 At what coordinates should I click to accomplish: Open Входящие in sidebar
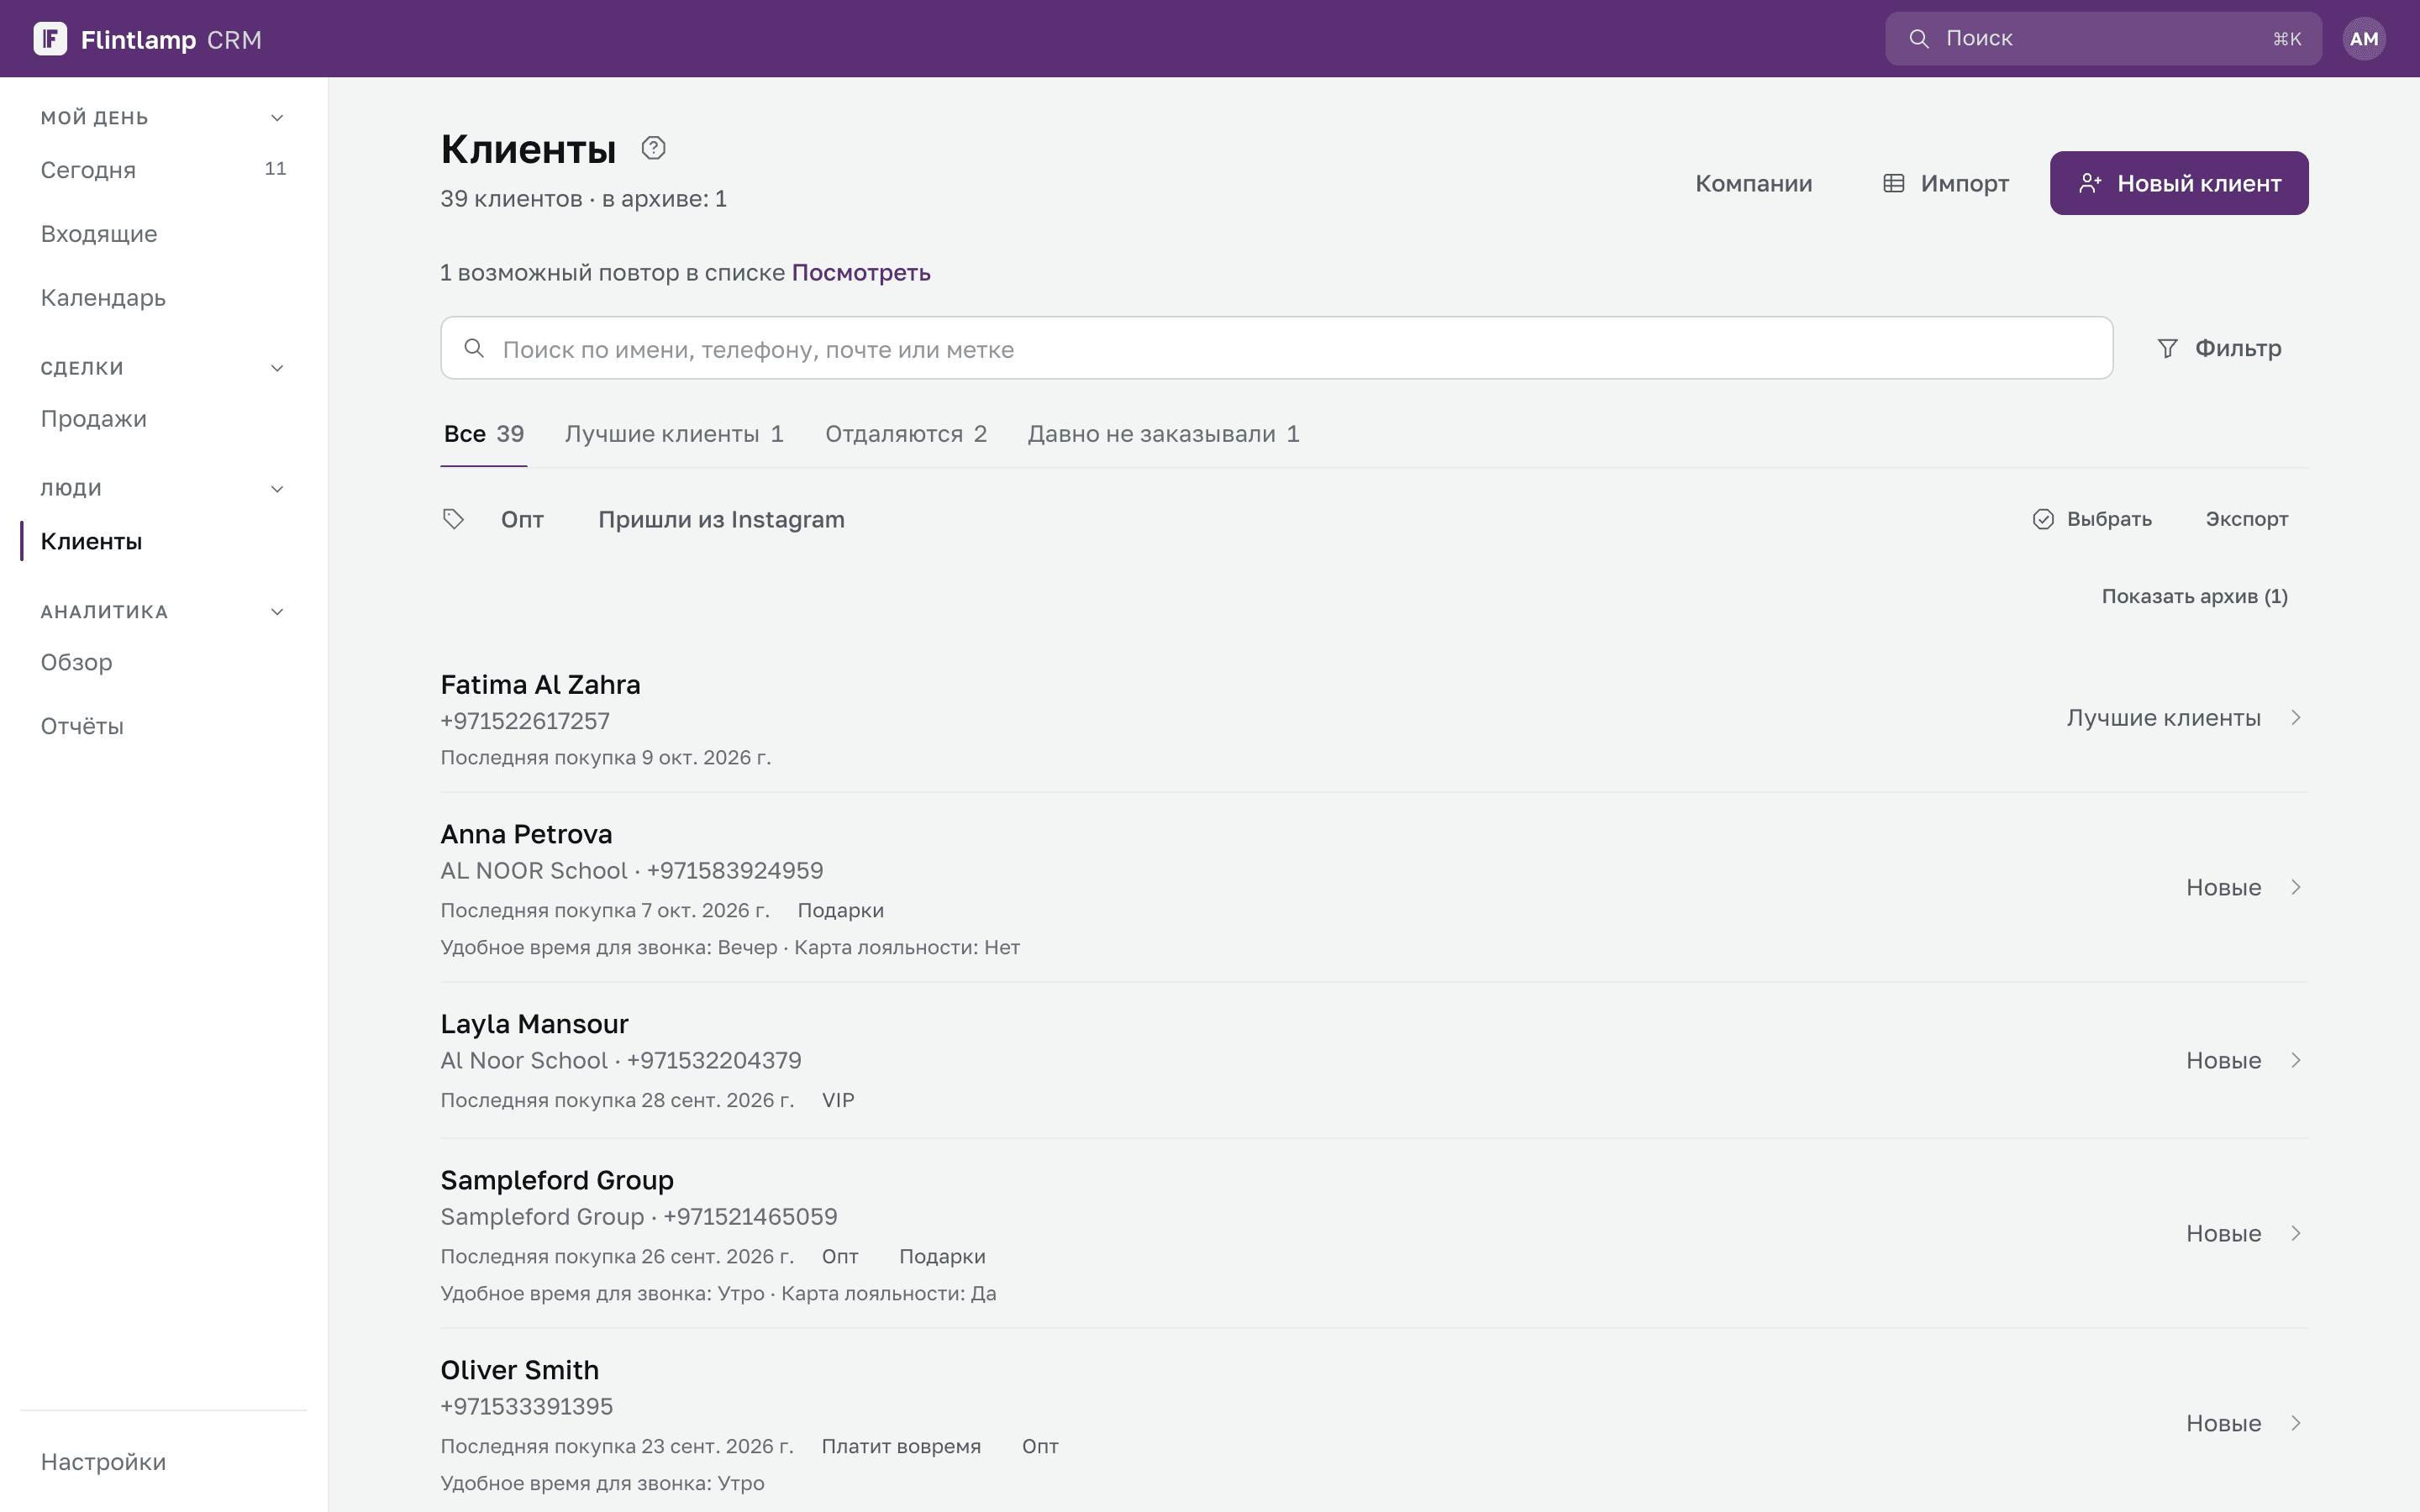tap(164, 234)
